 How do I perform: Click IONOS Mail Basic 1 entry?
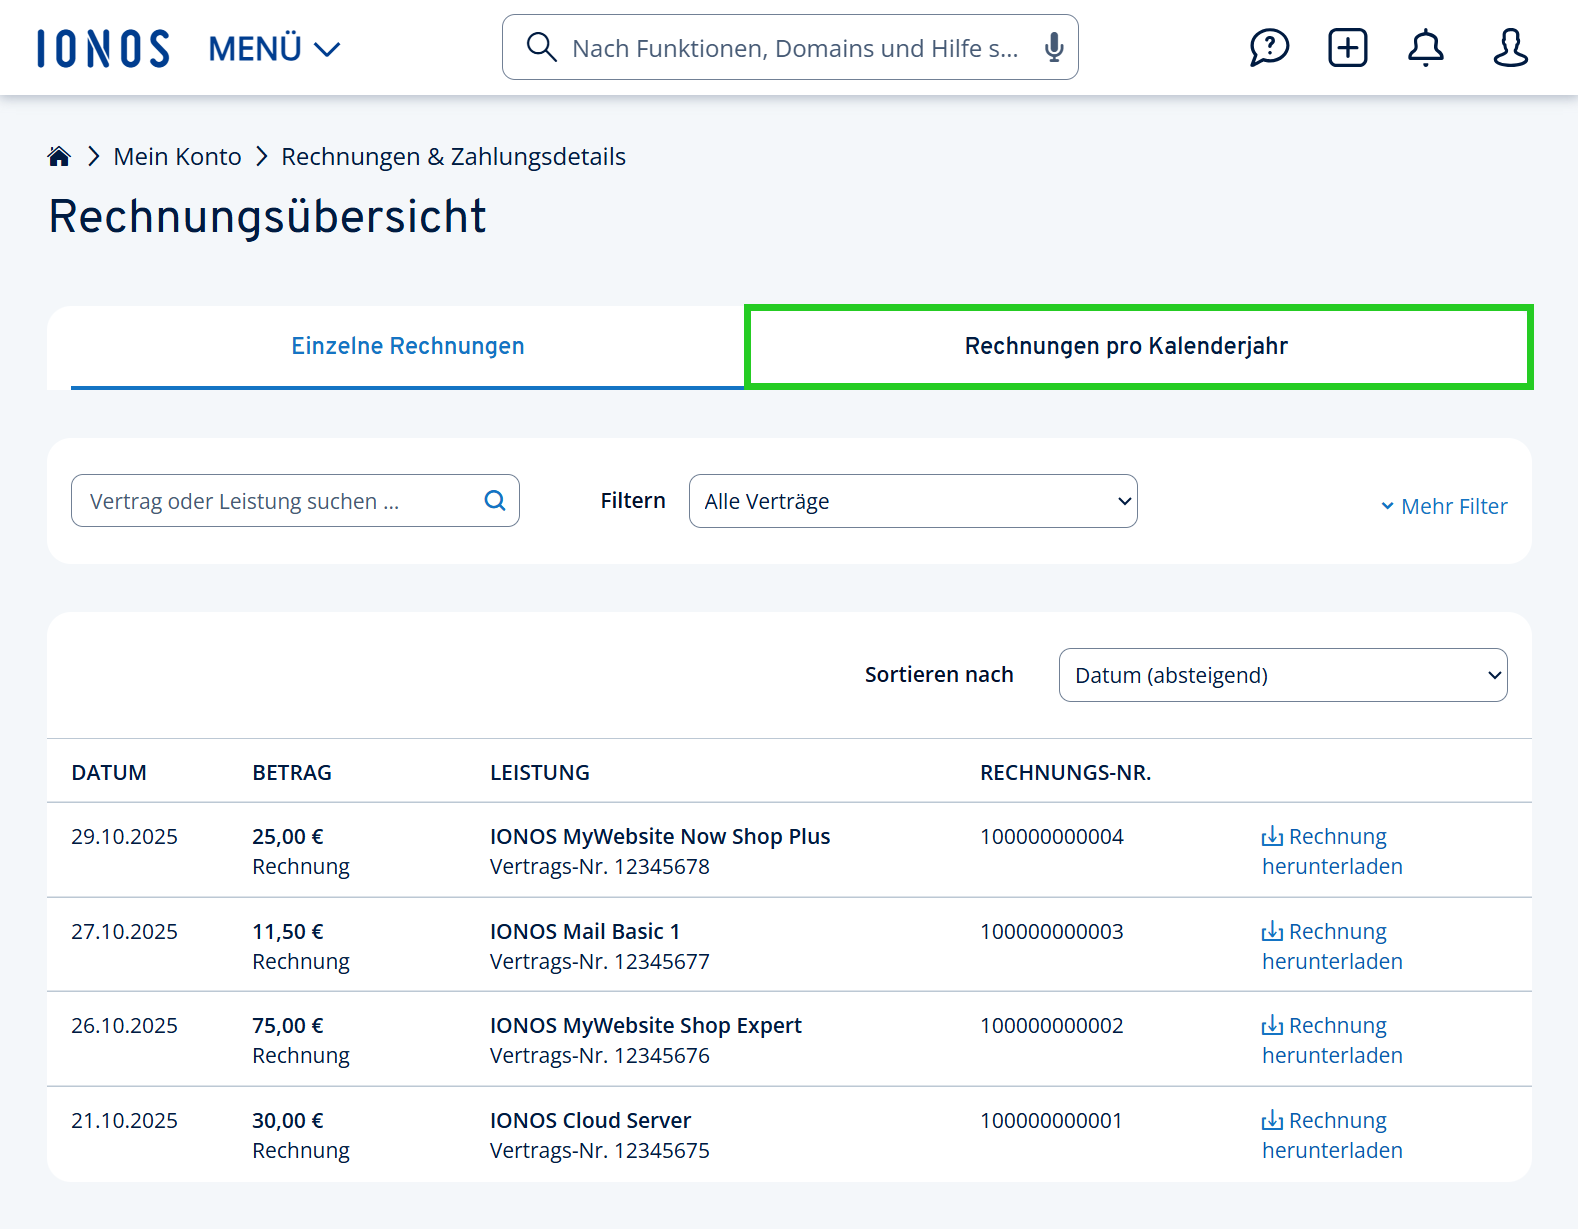coord(585,931)
